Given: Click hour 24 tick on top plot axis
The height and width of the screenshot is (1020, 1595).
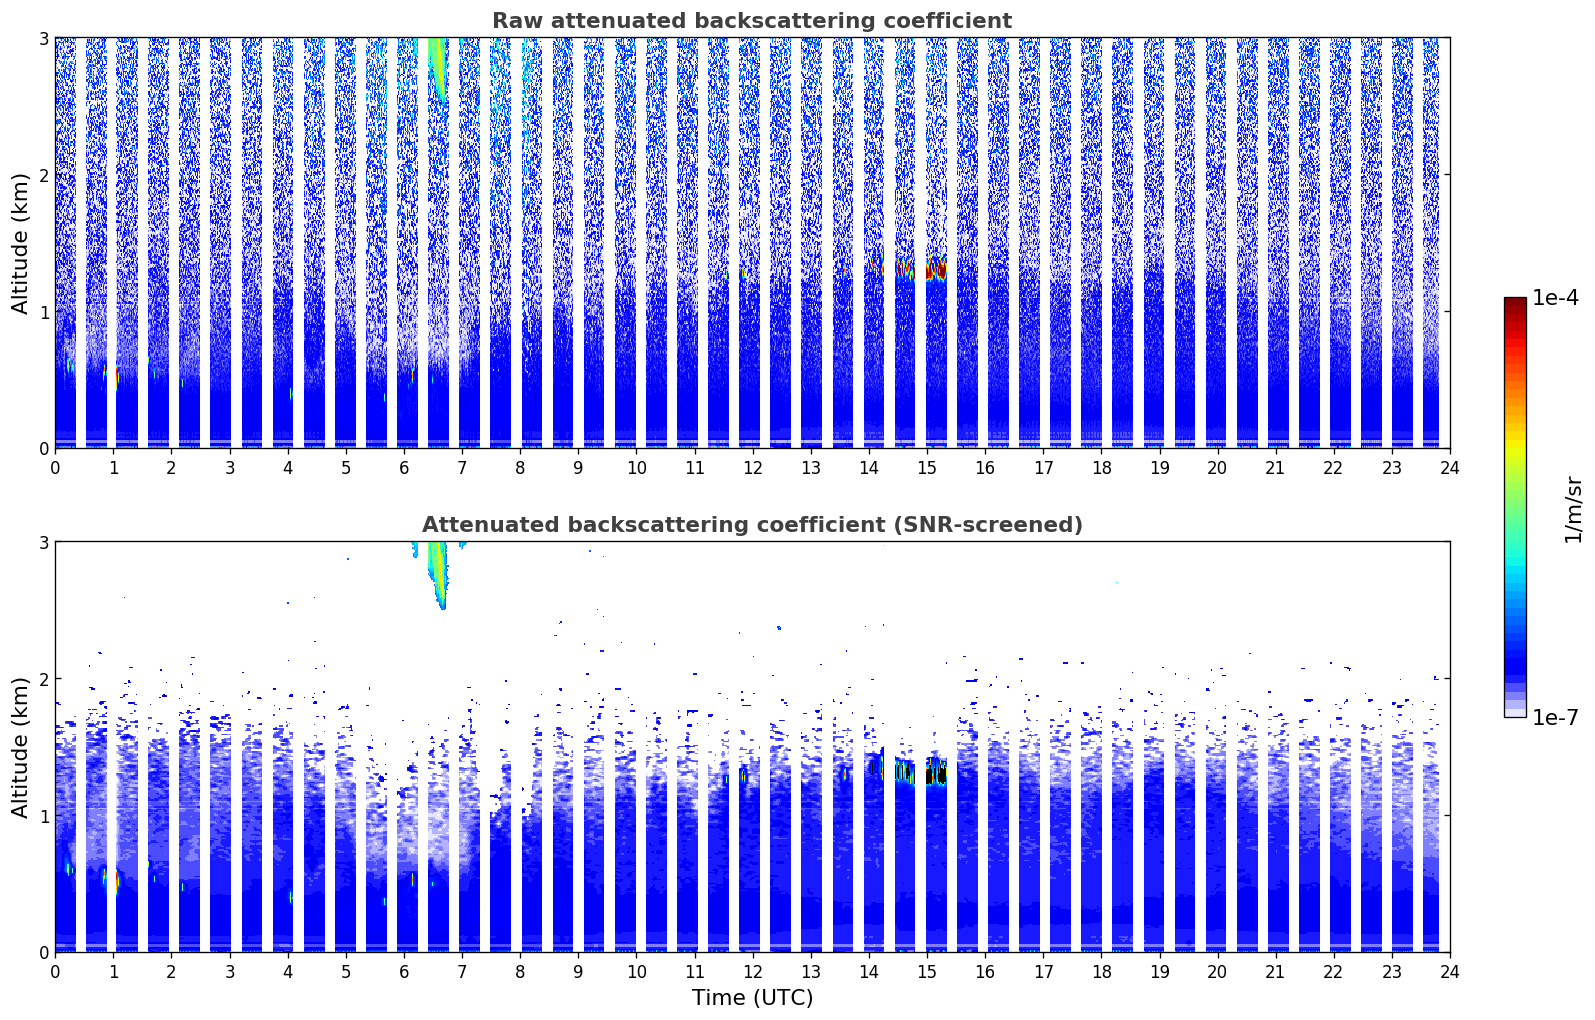Looking at the screenshot, I should click(1449, 468).
